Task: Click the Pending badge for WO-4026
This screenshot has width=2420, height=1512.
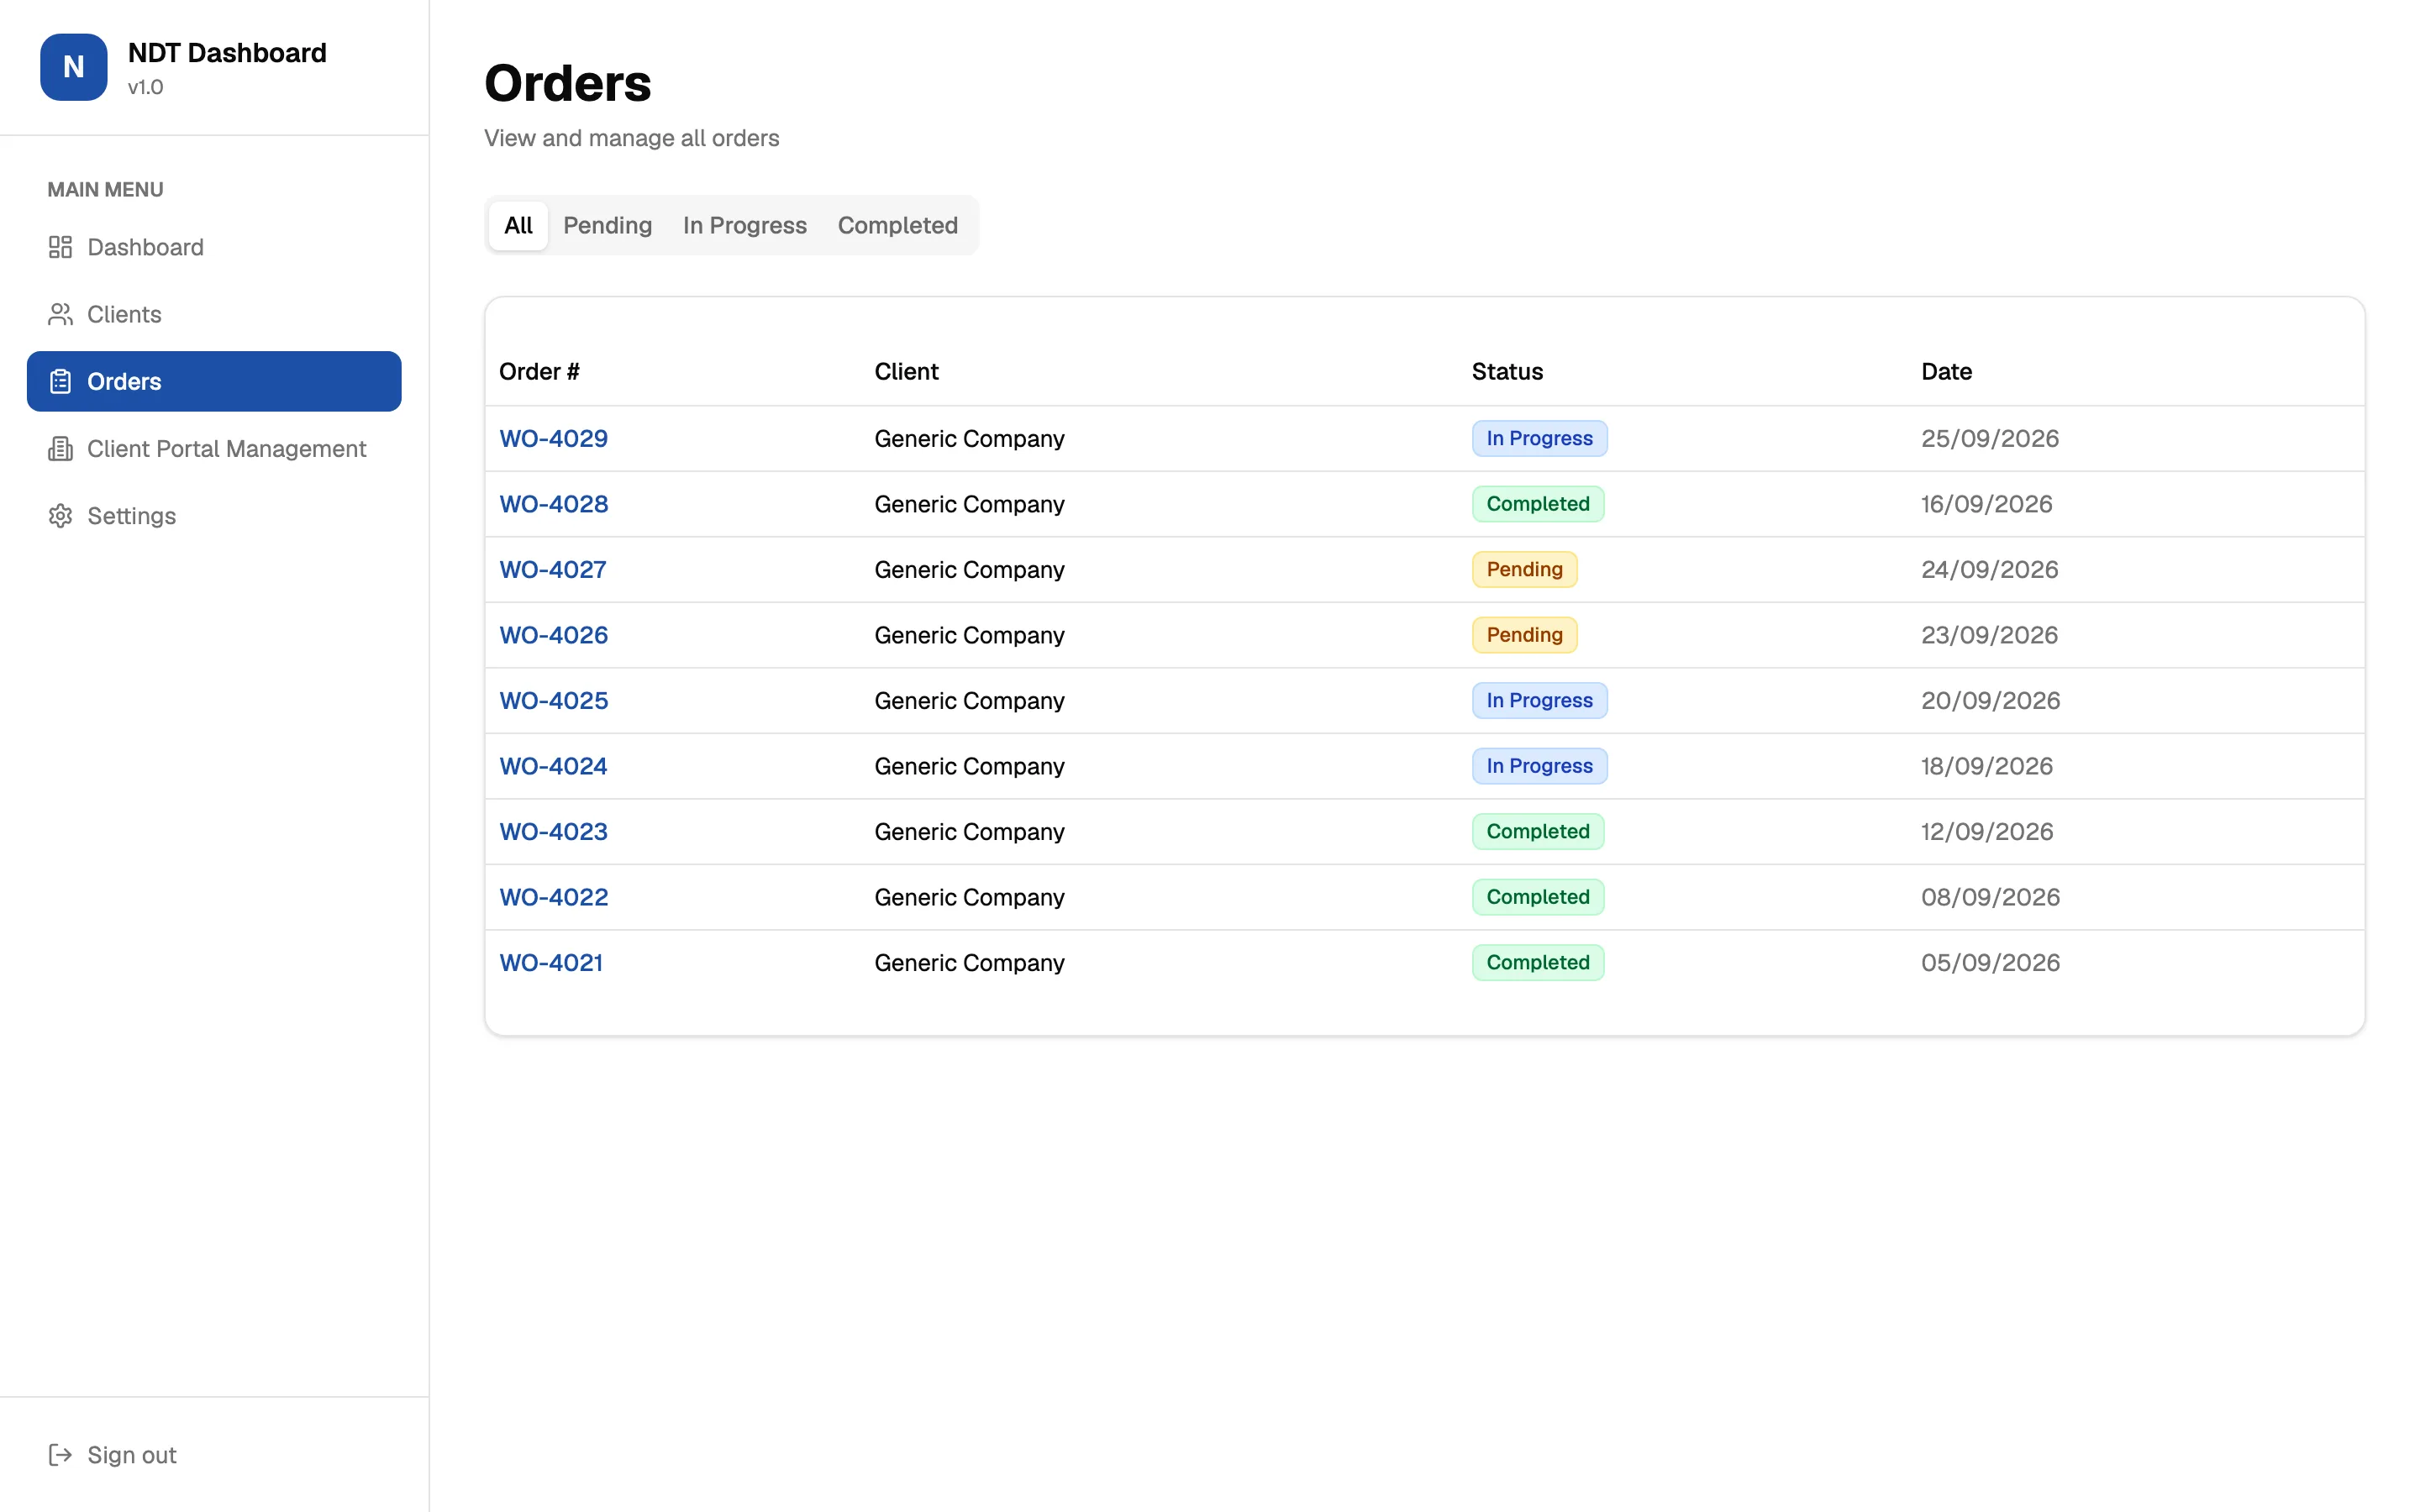Action: pos(1524,635)
